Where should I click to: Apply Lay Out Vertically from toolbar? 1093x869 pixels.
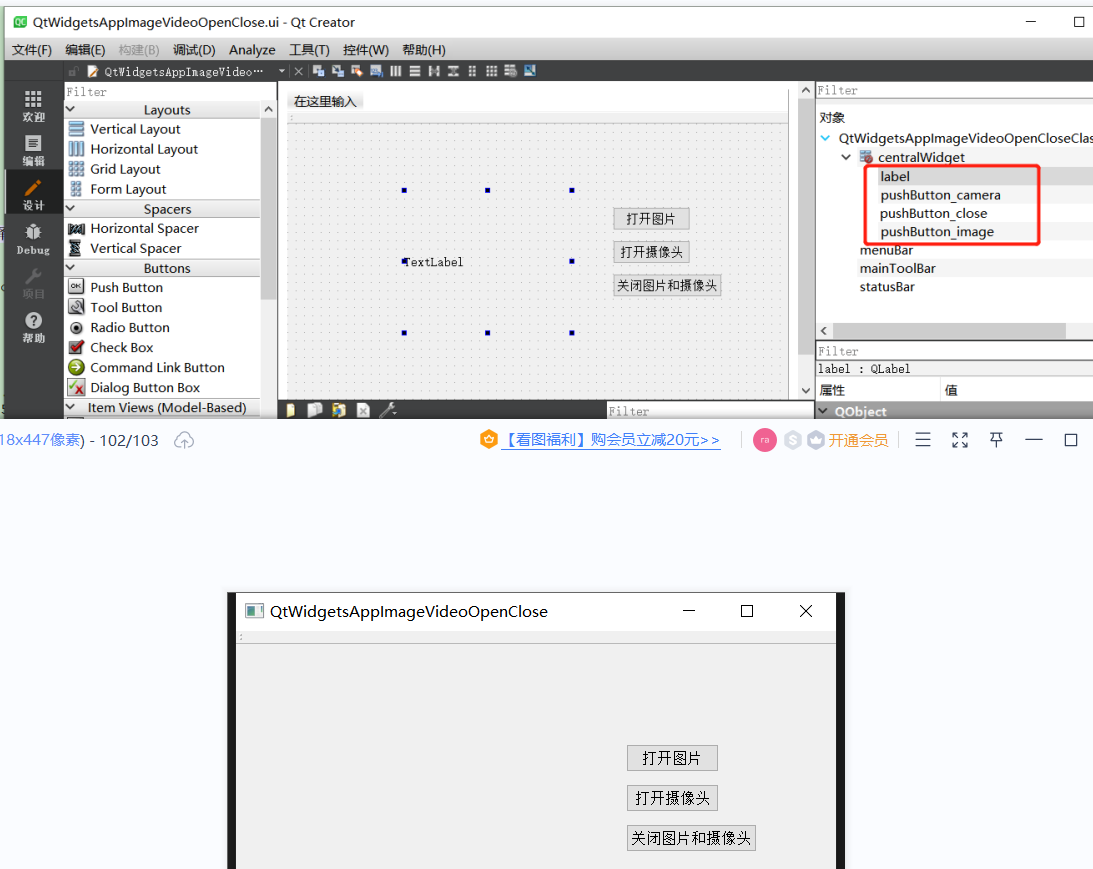click(415, 71)
